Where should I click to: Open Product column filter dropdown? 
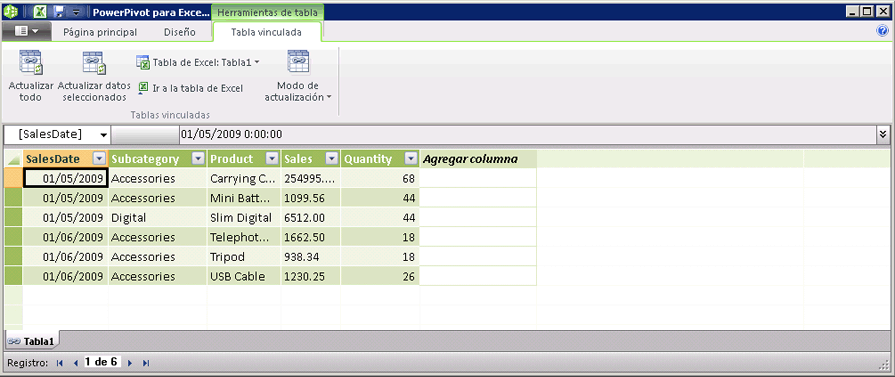point(272,159)
